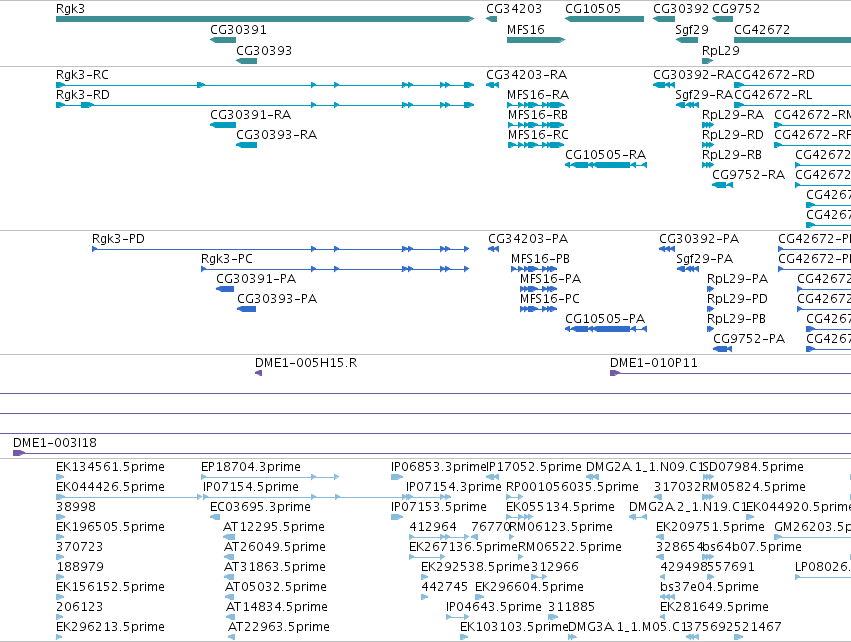Click transcript CG30393-RA

[x=246, y=145]
